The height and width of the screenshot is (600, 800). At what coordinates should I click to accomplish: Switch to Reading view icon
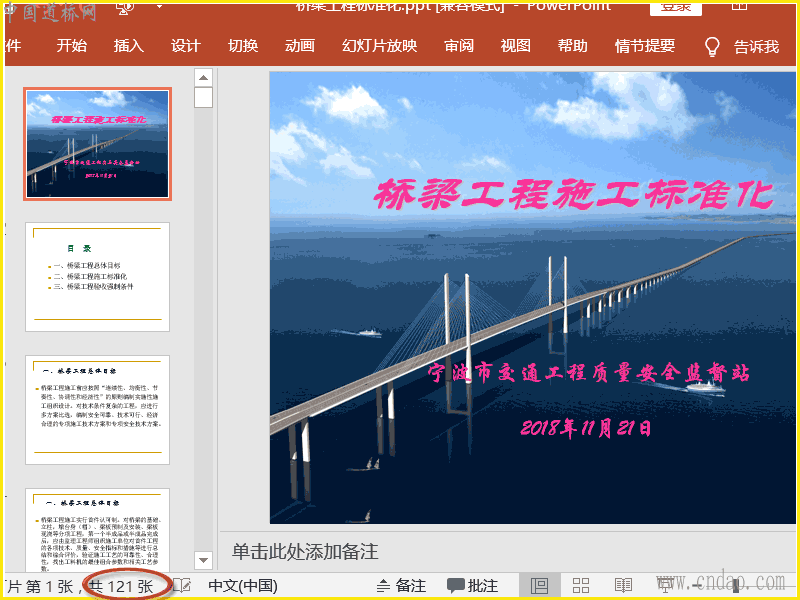[623, 586]
